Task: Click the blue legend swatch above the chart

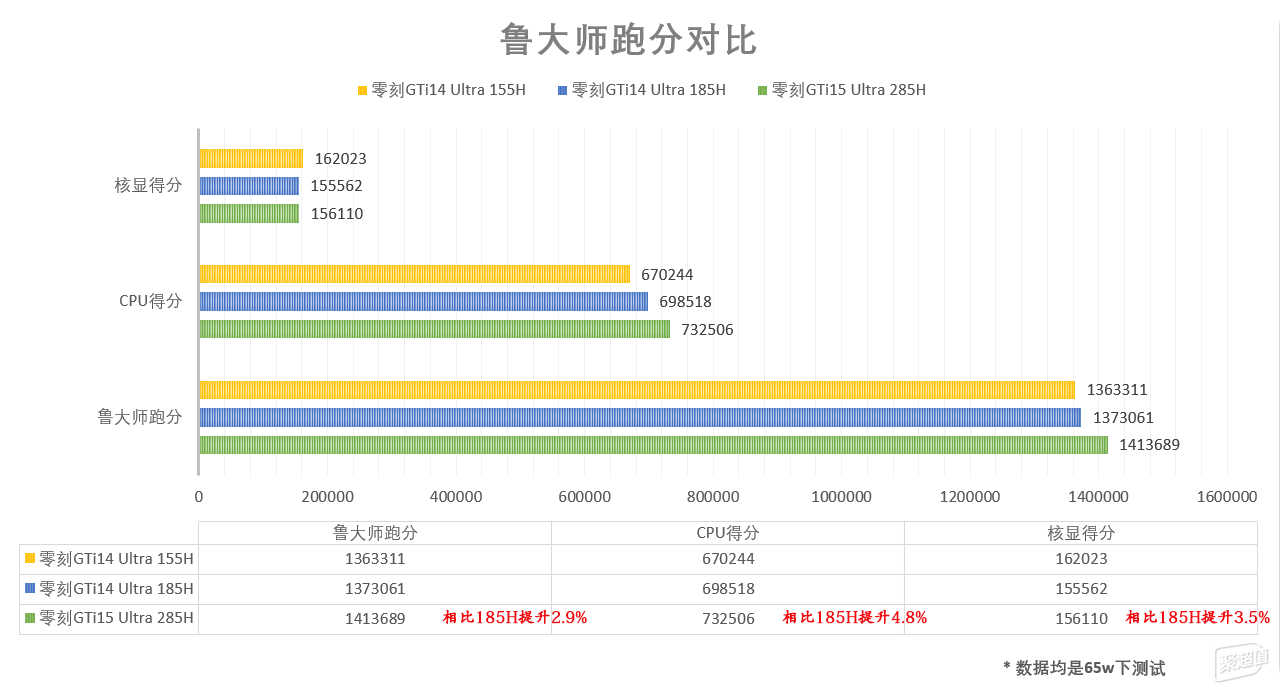Action: pos(562,90)
